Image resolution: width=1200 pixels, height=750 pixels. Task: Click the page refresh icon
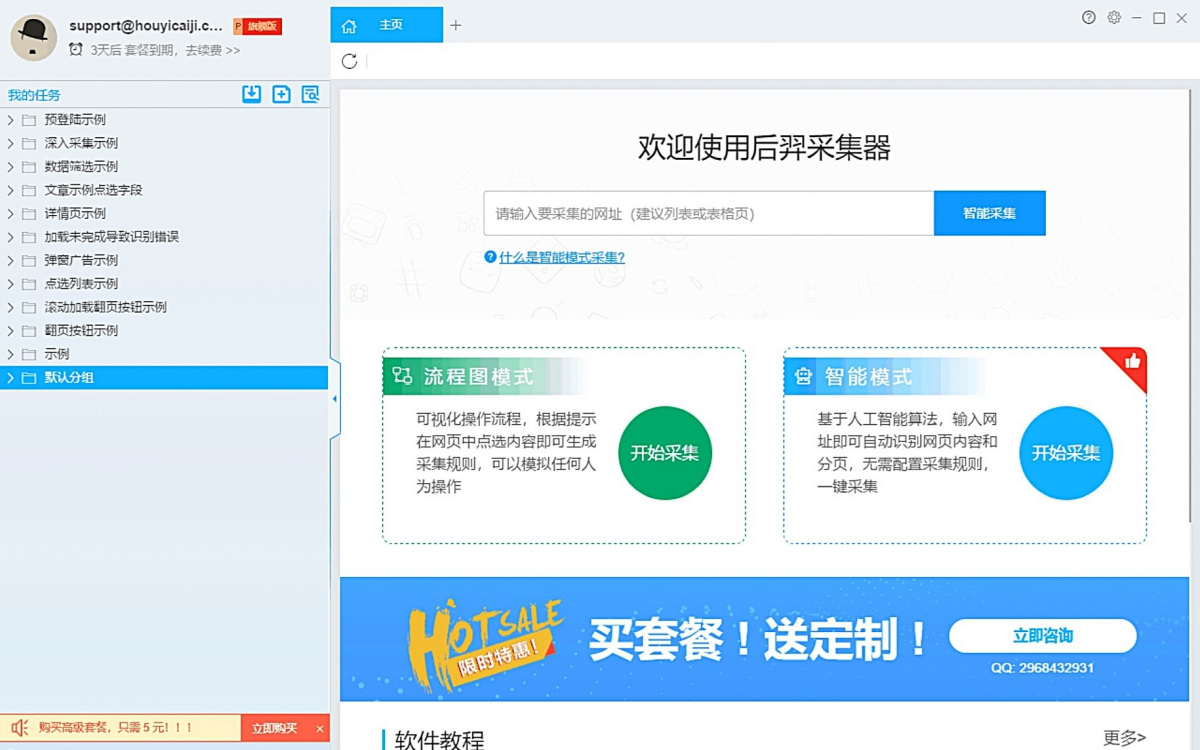tap(349, 61)
